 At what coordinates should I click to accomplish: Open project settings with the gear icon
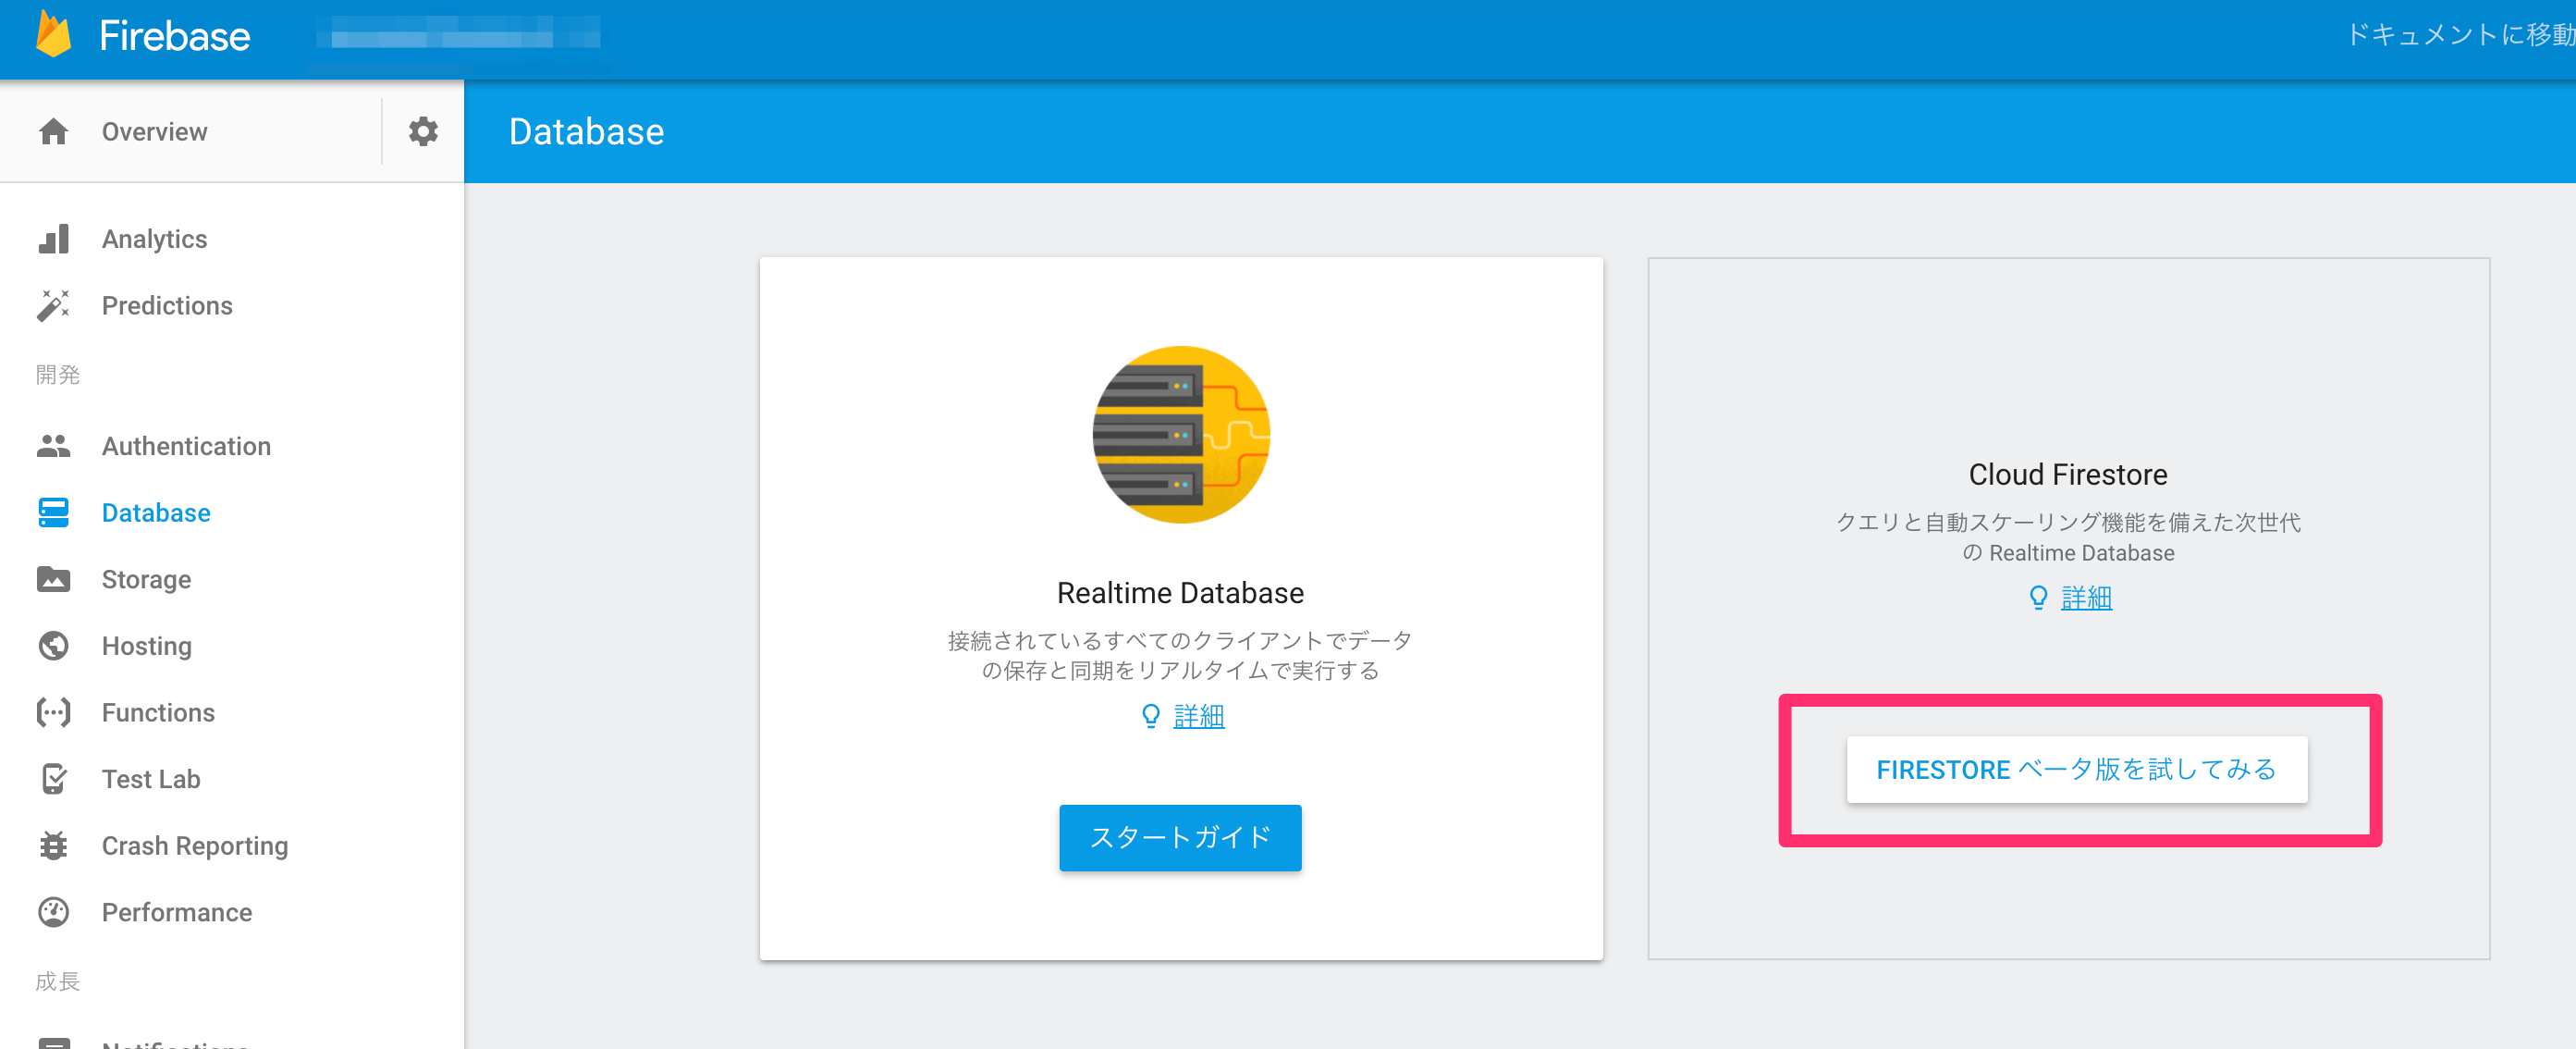423,131
